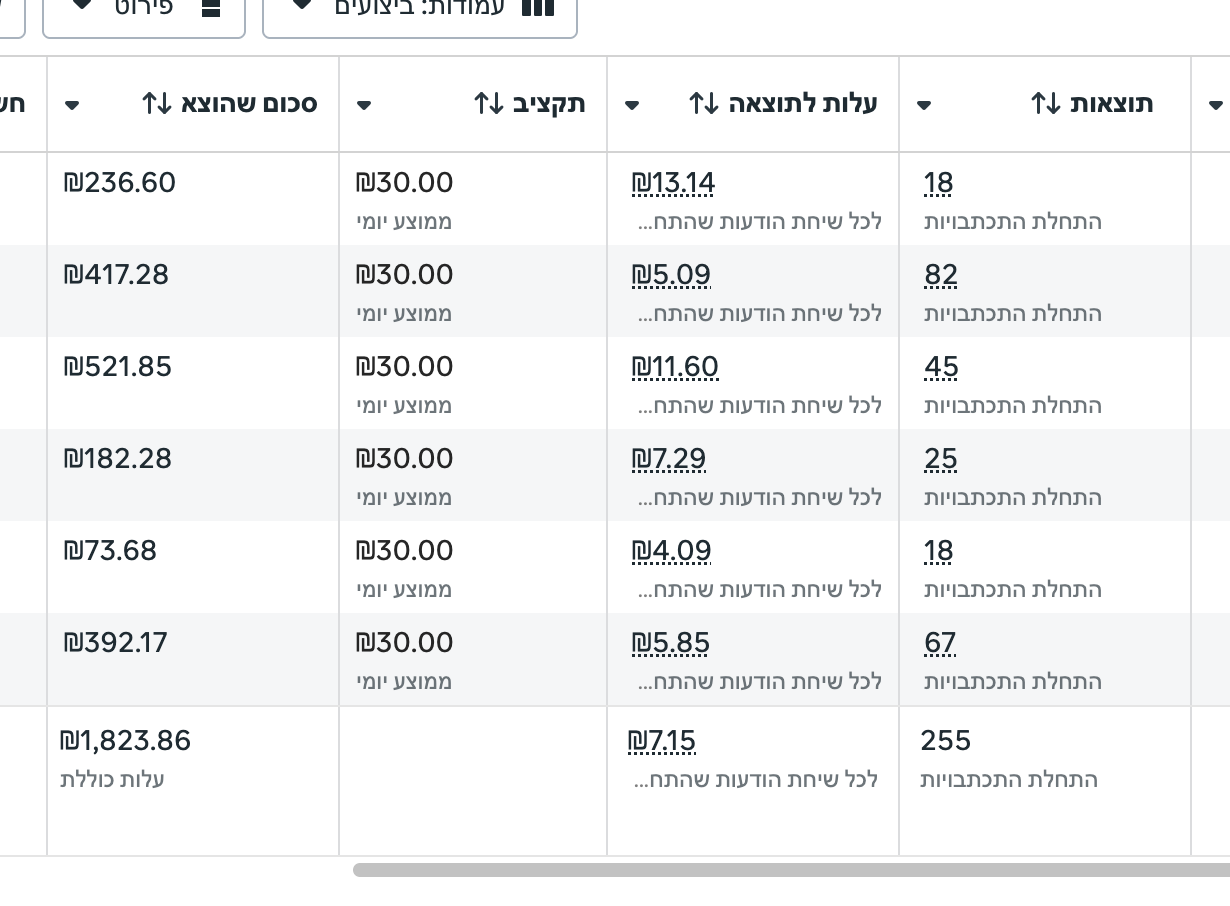Open the 67 results link

pos(940,643)
